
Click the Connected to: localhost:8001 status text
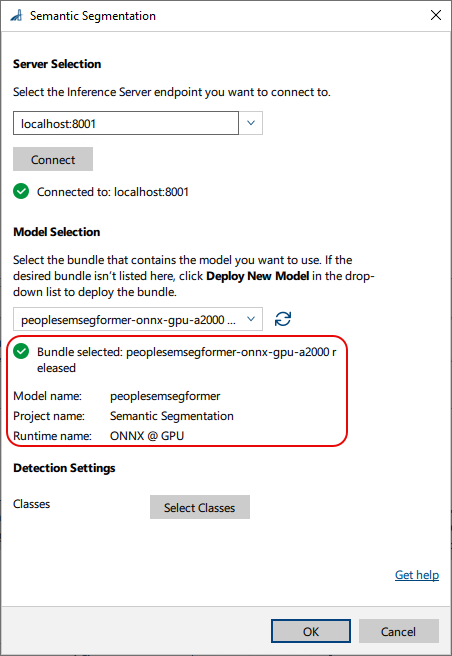tap(113, 192)
